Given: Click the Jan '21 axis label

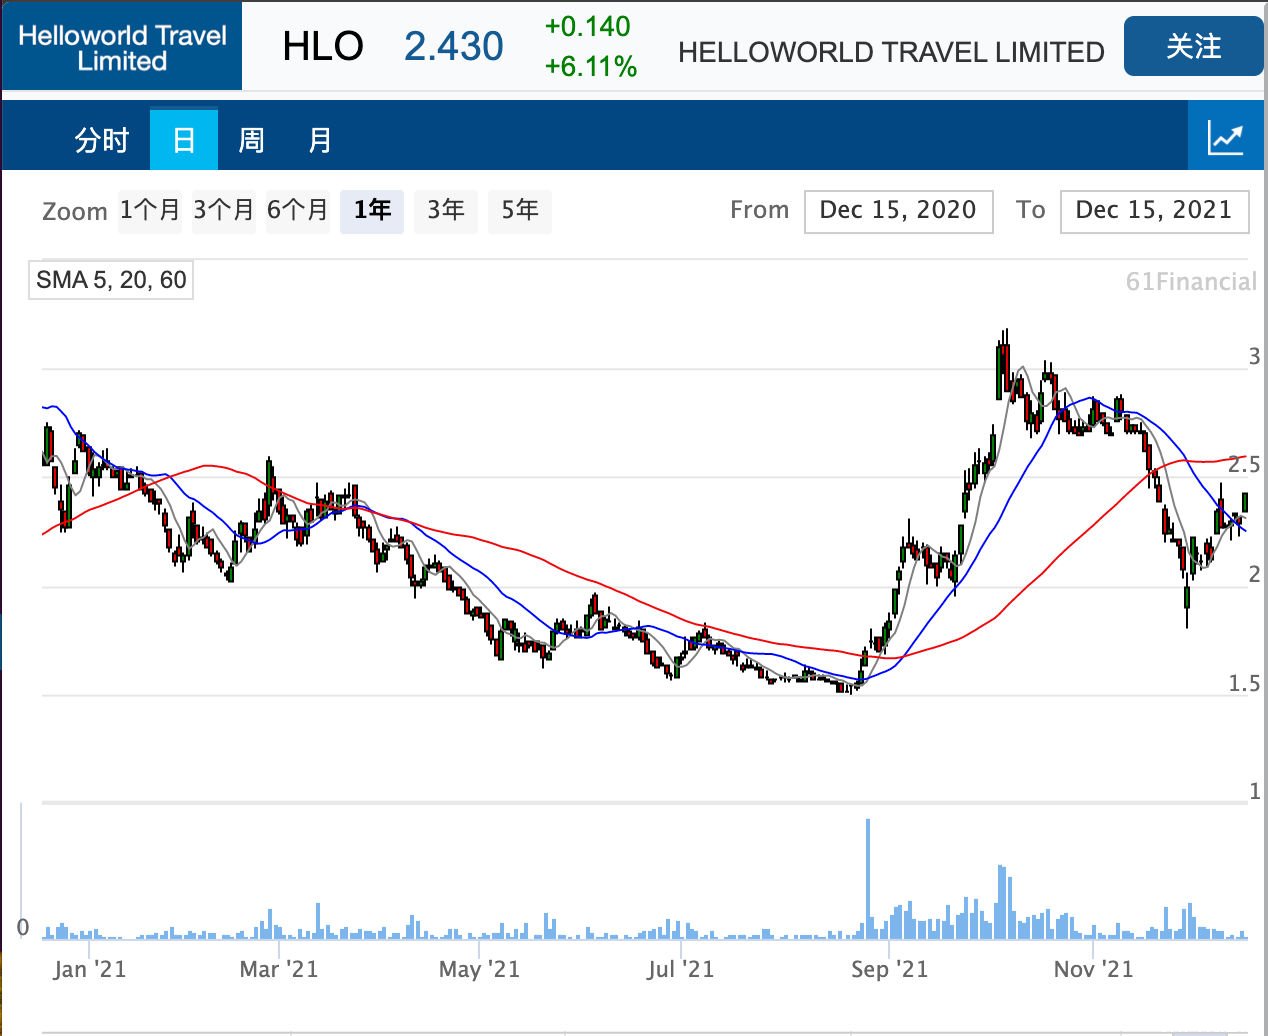Looking at the screenshot, I should pyautogui.click(x=89, y=969).
